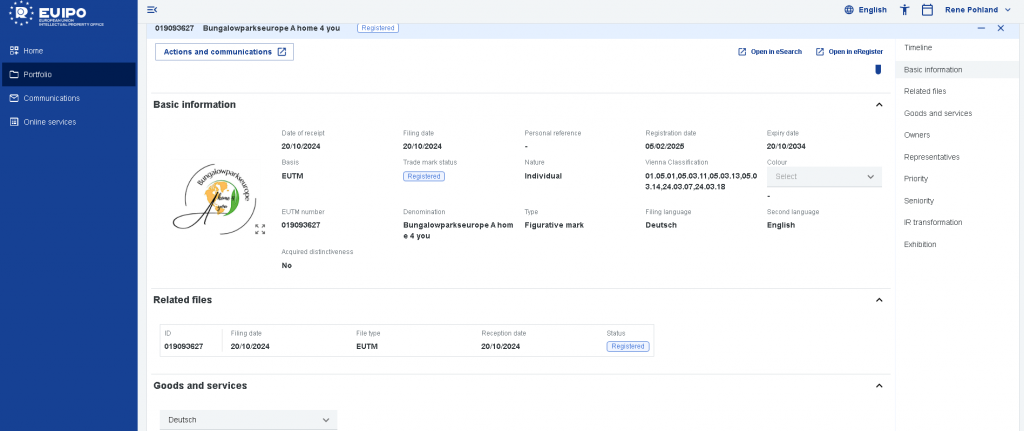Screen dimensions: 1024x431
Task: Collapse the Related files section
Action: pyautogui.click(x=879, y=300)
